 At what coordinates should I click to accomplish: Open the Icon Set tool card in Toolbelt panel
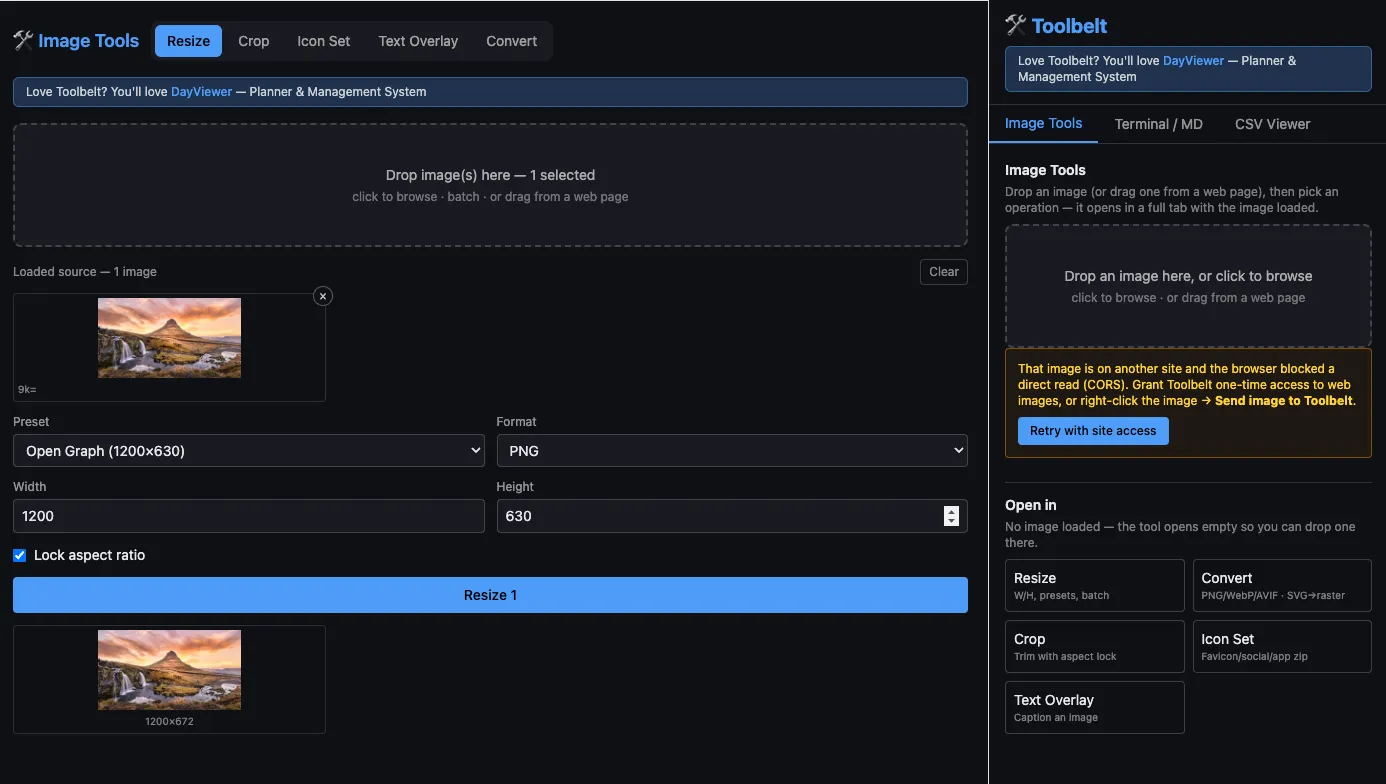point(1282,646)
